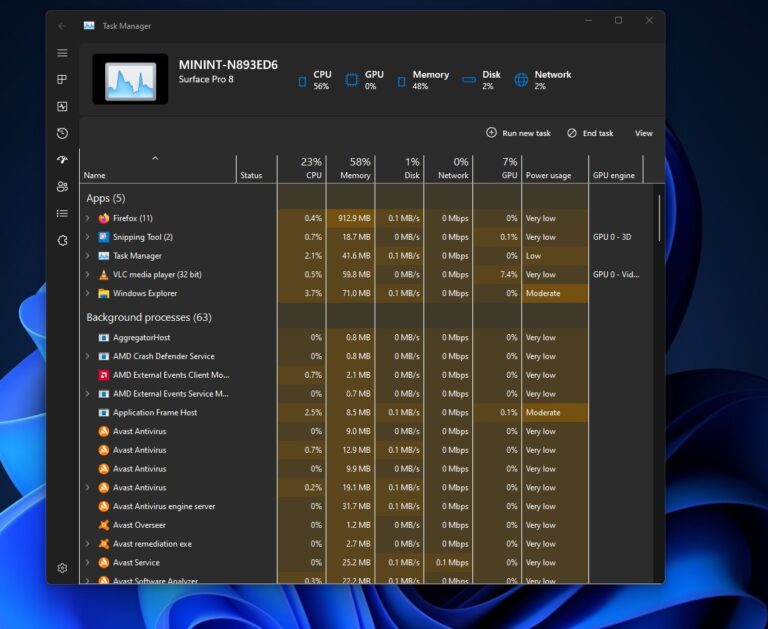The height and width of the screenshot is (629, 768).
Task: Click the Disk 2% header indicator
Action: tap(481, 79)
